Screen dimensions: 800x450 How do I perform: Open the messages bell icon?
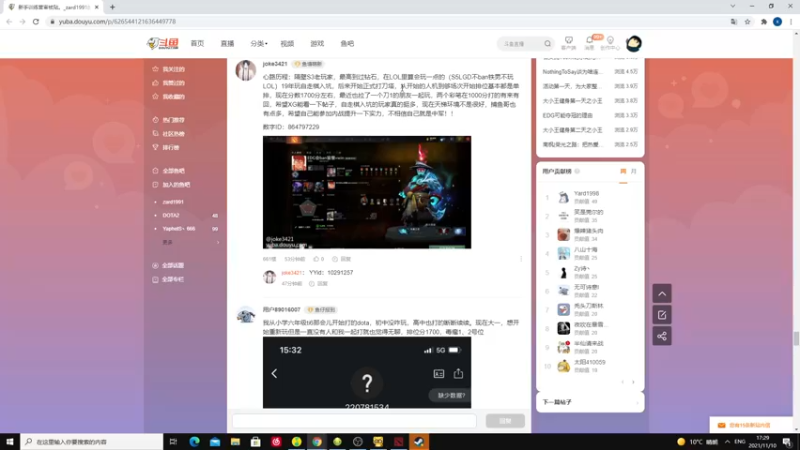pyautogui.click(x=590, y=43)
